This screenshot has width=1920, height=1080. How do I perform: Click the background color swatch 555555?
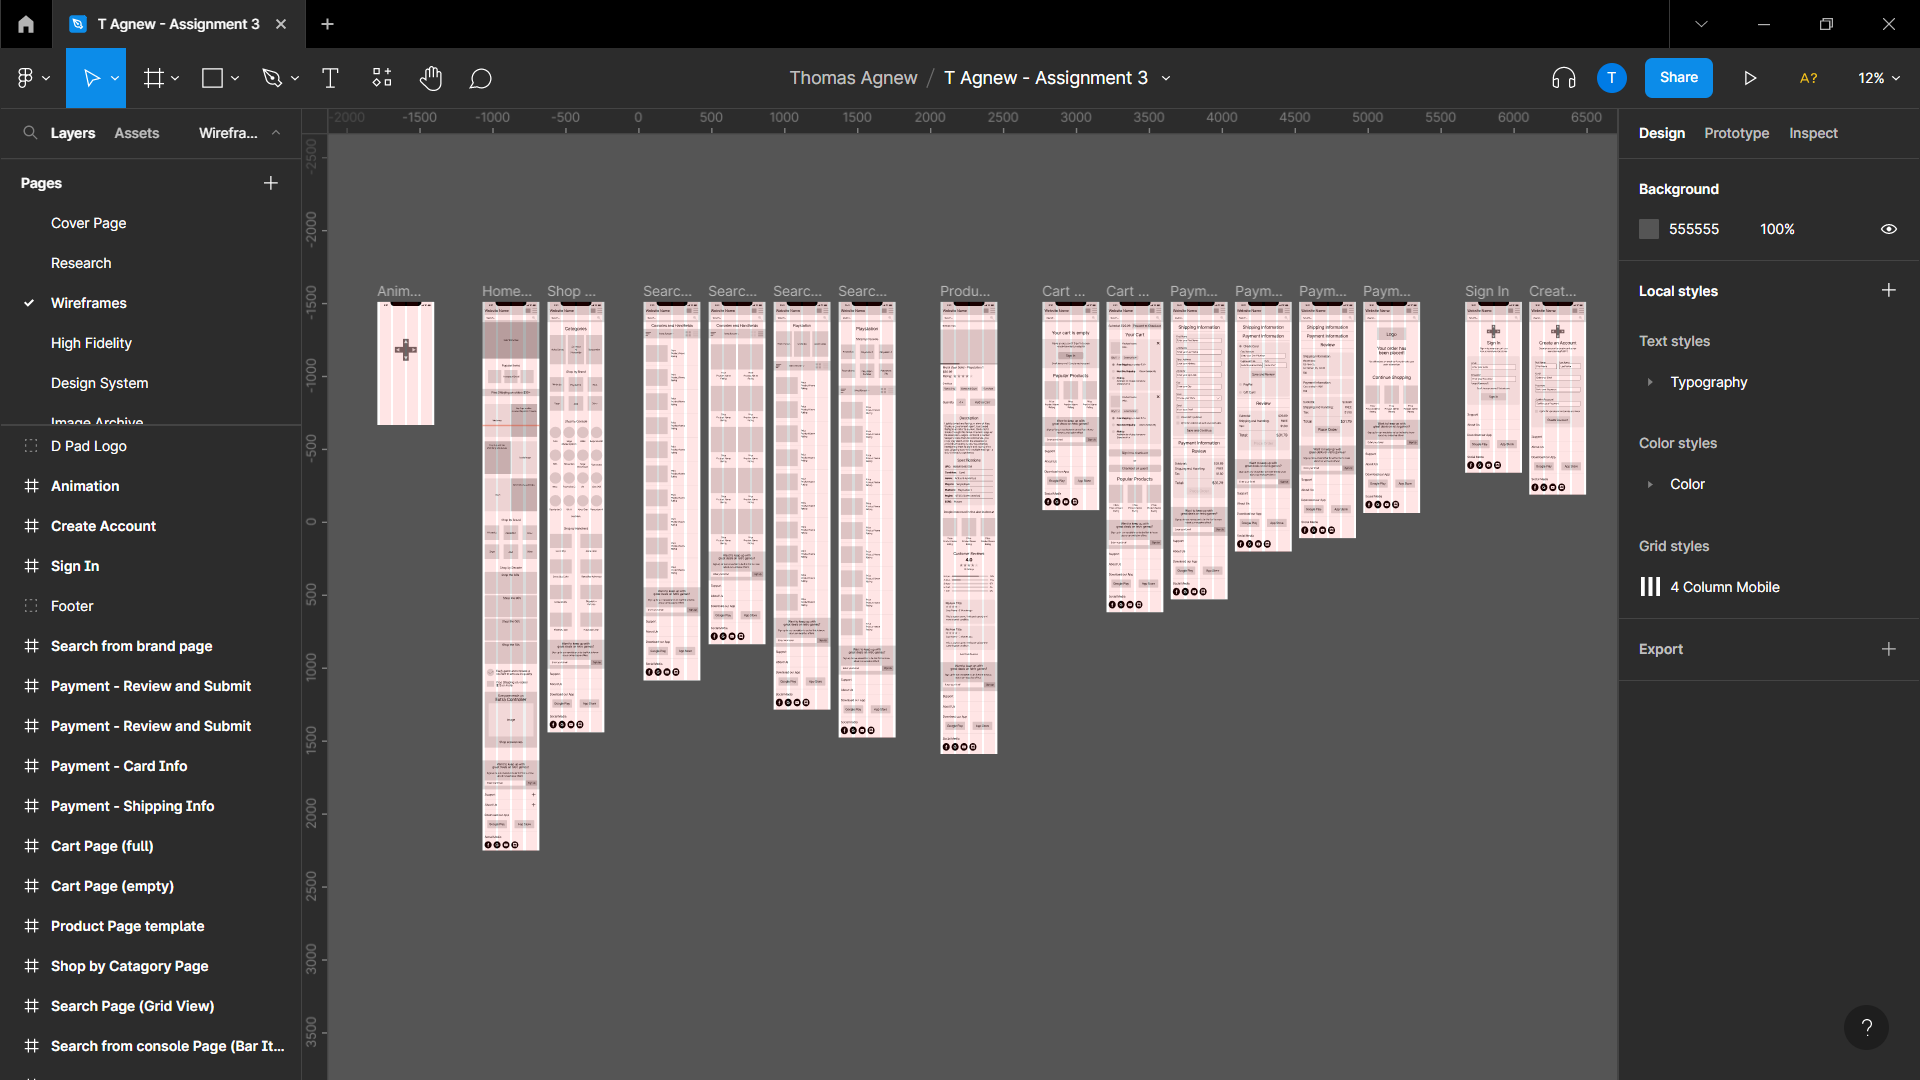click(1649, 229)
